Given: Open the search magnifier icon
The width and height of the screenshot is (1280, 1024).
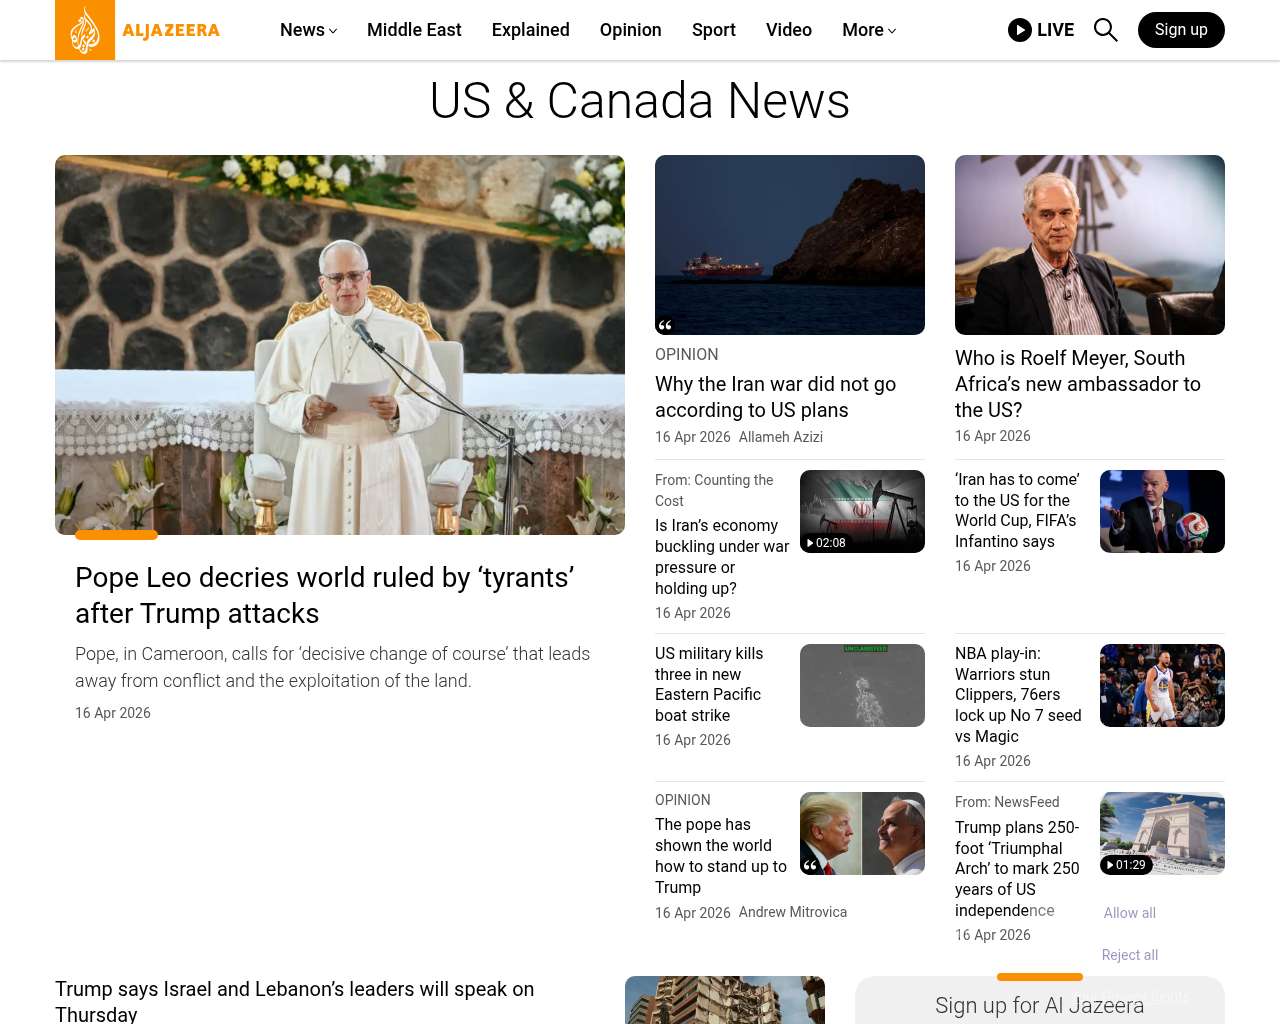Looking at the screenshot, I should tap(1105, 30).
